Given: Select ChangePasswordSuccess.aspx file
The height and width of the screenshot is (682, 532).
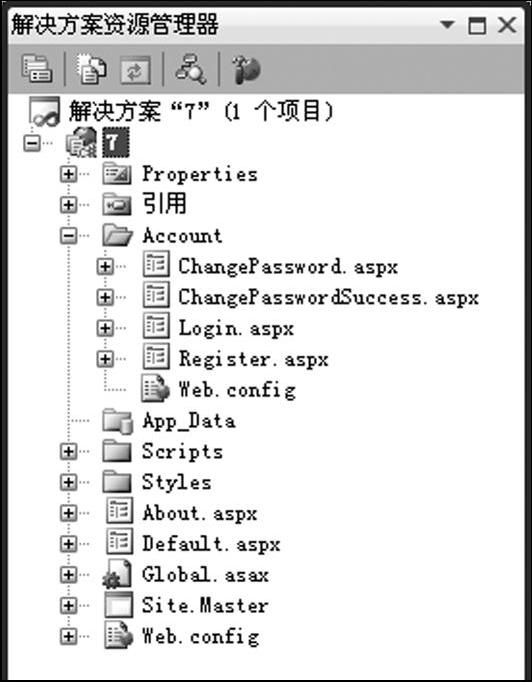Looking at the screenshot, I should [328, 298].
